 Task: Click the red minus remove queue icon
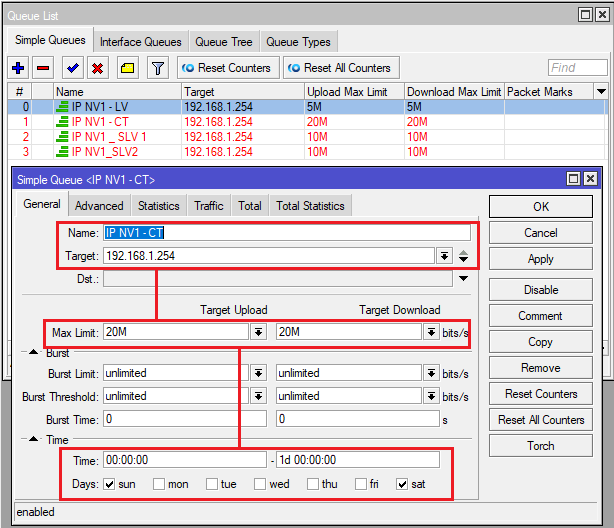43,68
